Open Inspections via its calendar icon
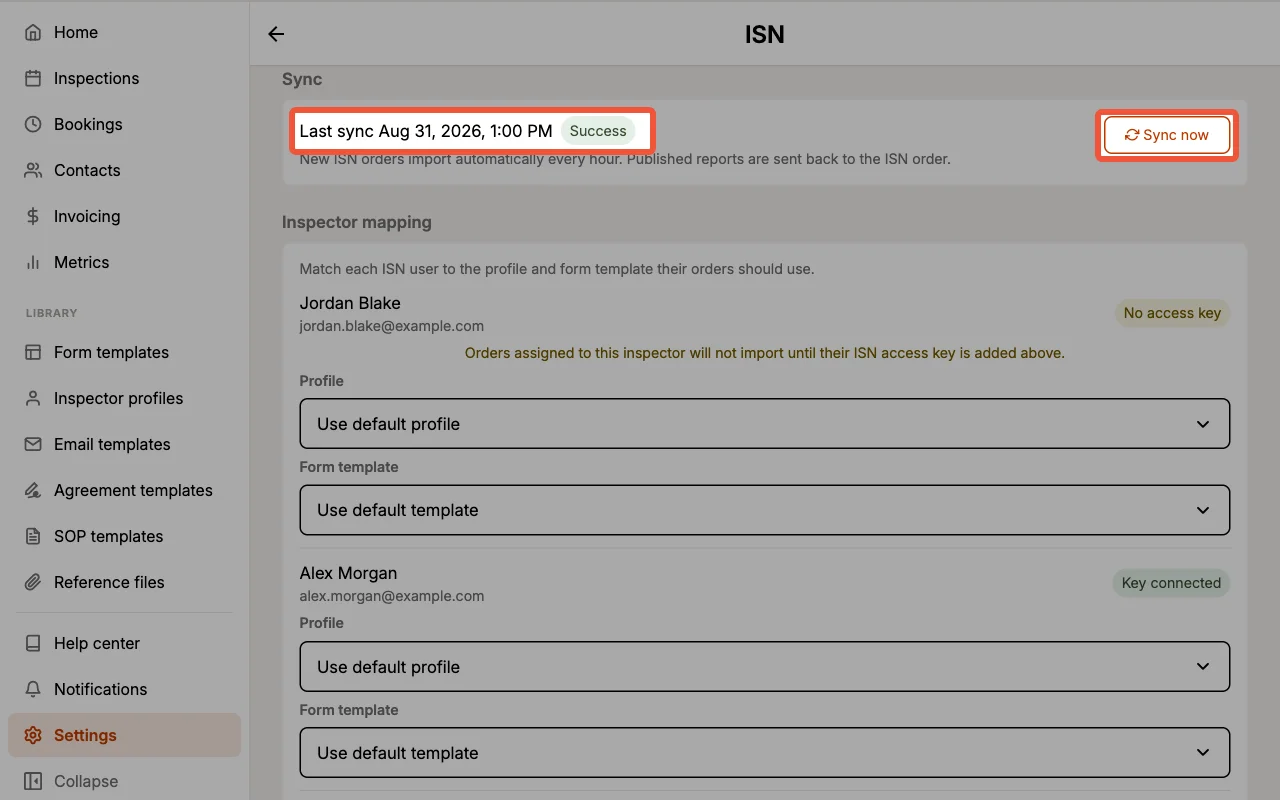Screen dimensions: 1280x800 33,78
